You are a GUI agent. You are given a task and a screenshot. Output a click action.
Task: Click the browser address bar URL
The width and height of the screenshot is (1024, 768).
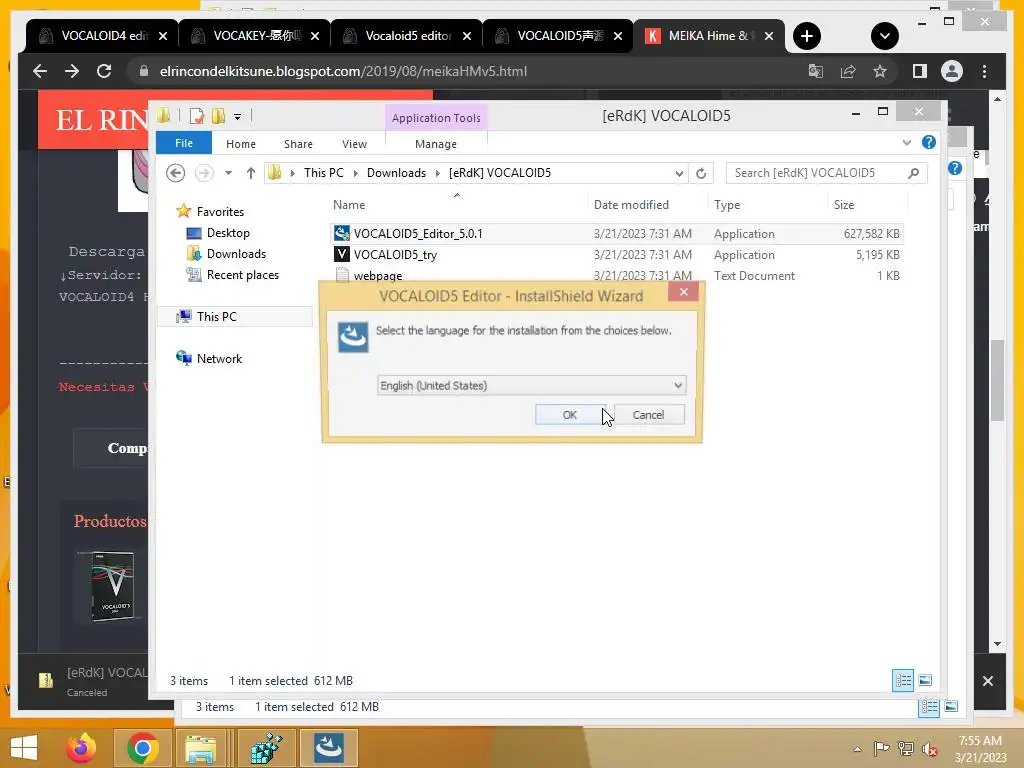(x=344, y=71)
